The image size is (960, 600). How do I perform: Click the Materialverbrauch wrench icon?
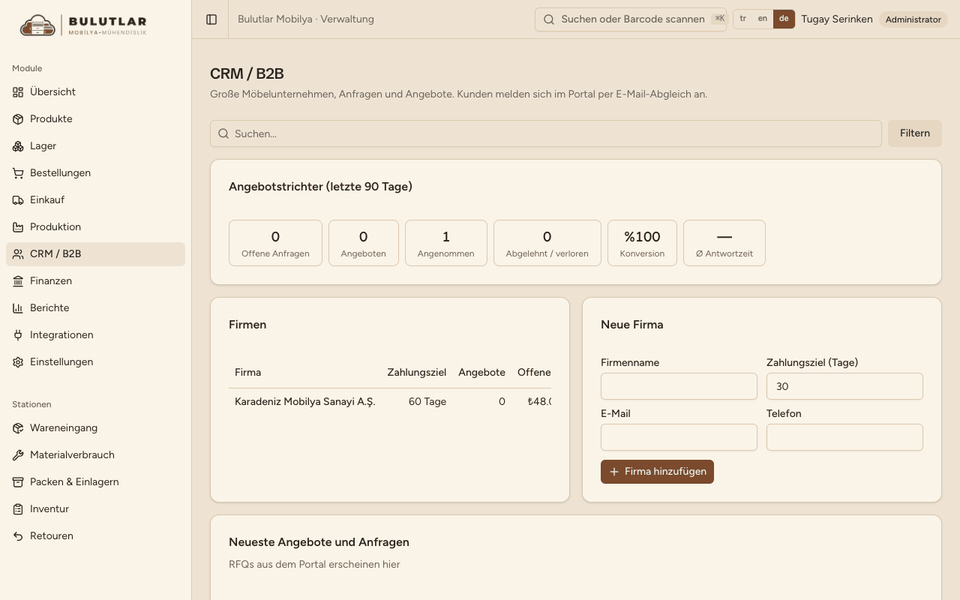tap(18, 455)
